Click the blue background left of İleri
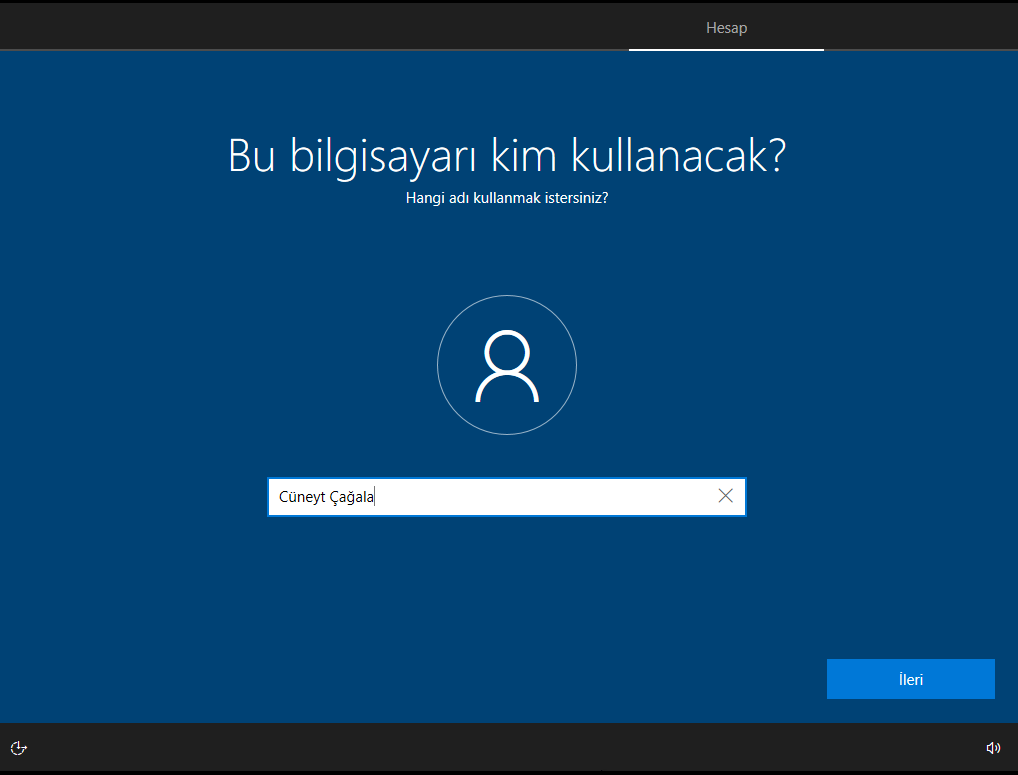 point(600,679)
